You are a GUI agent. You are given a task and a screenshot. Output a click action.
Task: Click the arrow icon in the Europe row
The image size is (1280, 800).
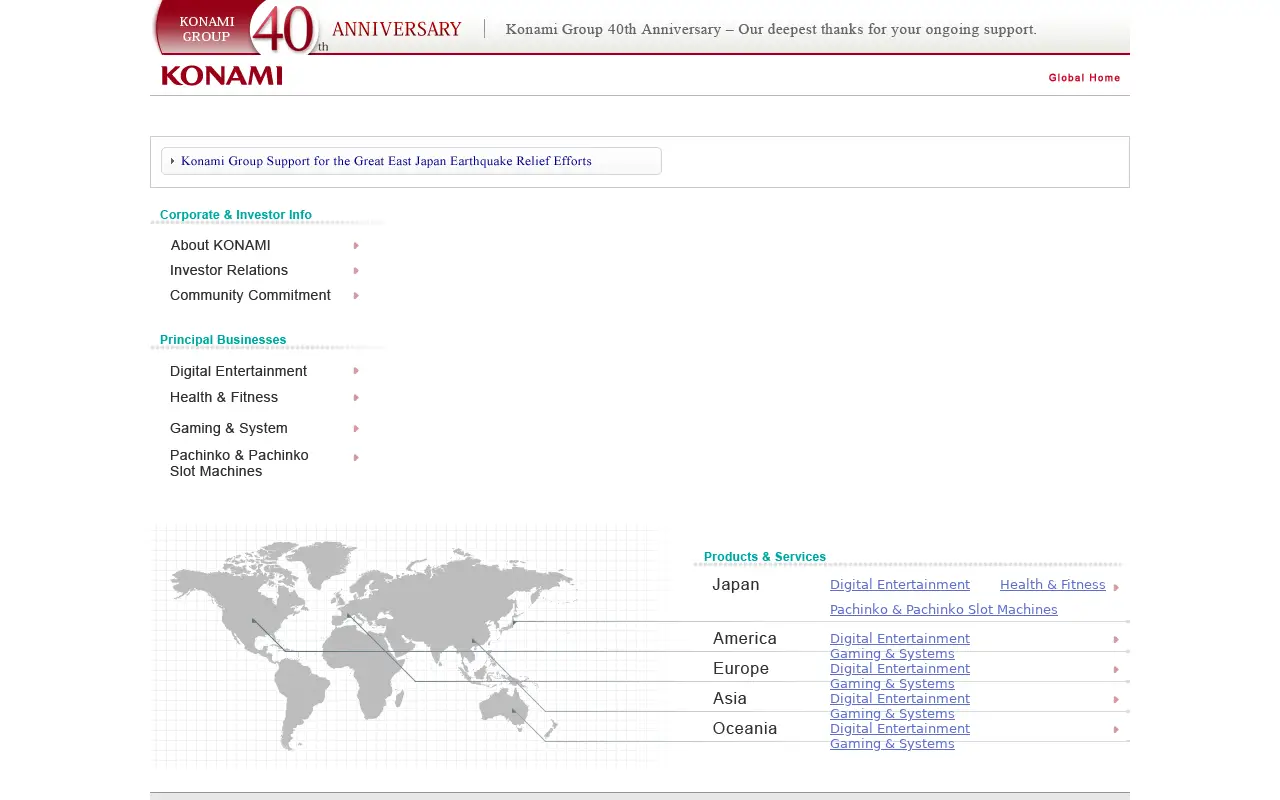click(x=1116, y=670)
